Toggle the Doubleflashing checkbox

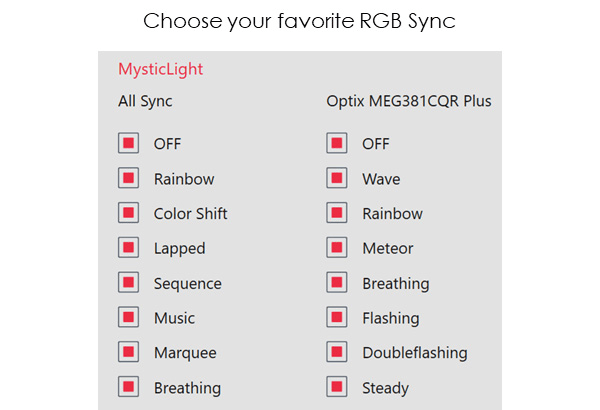pyautogui.click(x=337, y=352)
